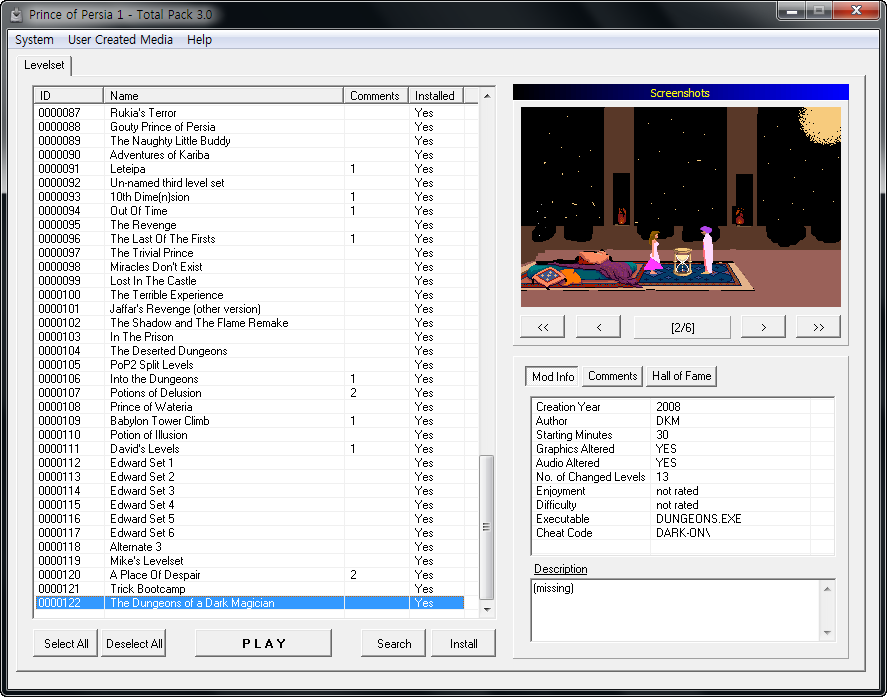Select The Deserted Dungeons row

pos(249,351)
